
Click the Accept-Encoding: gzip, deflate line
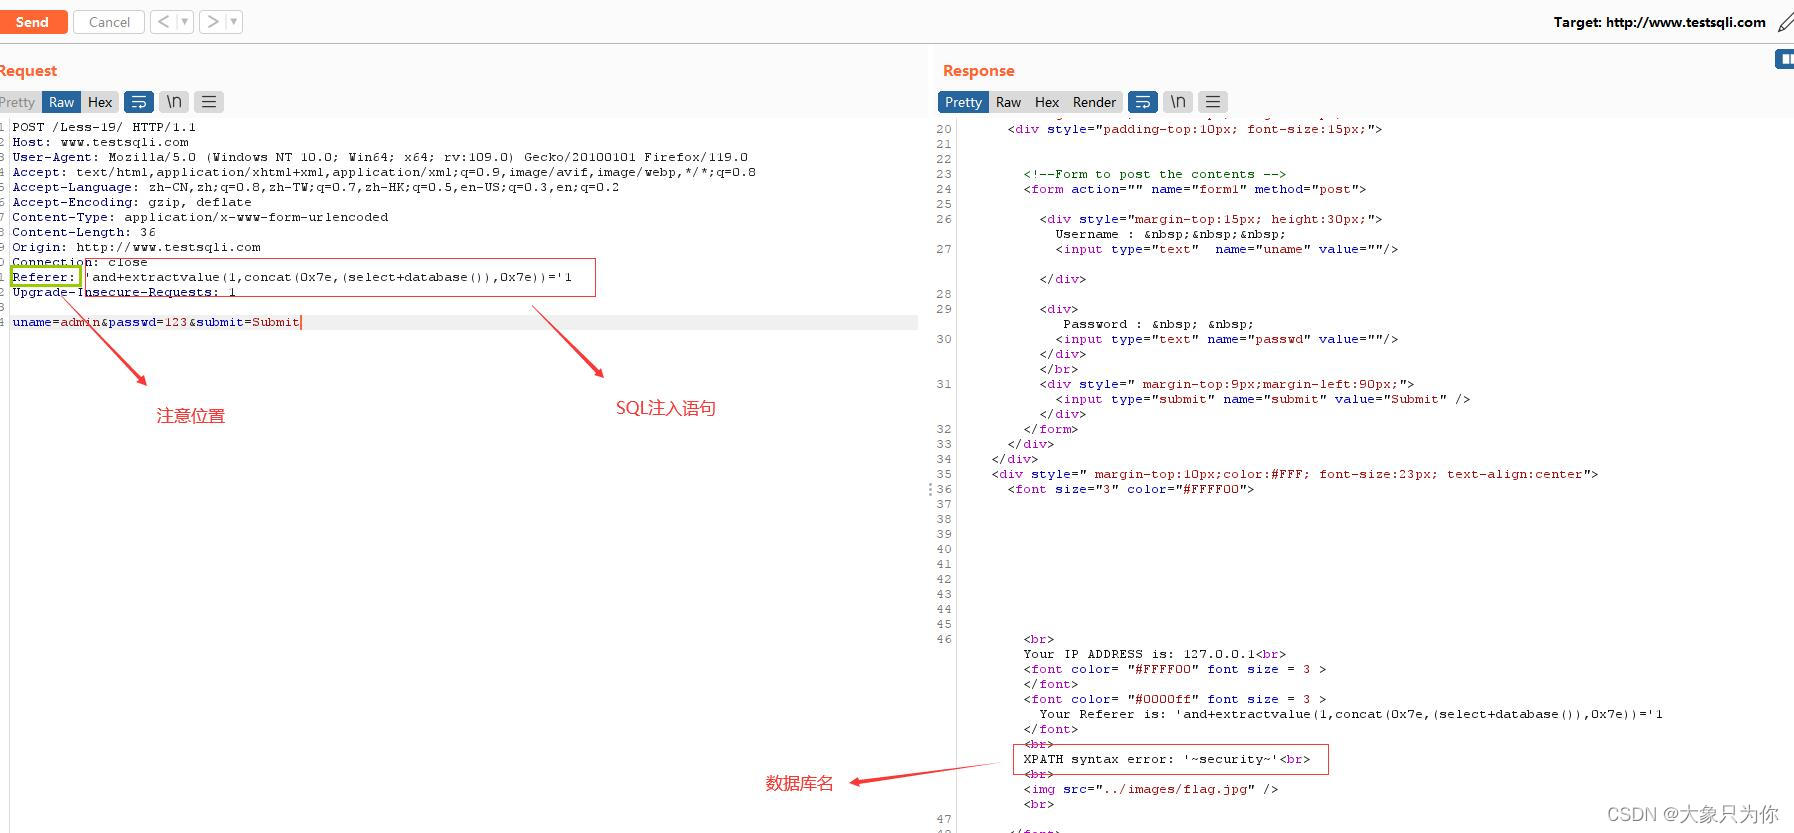(132, 202)
